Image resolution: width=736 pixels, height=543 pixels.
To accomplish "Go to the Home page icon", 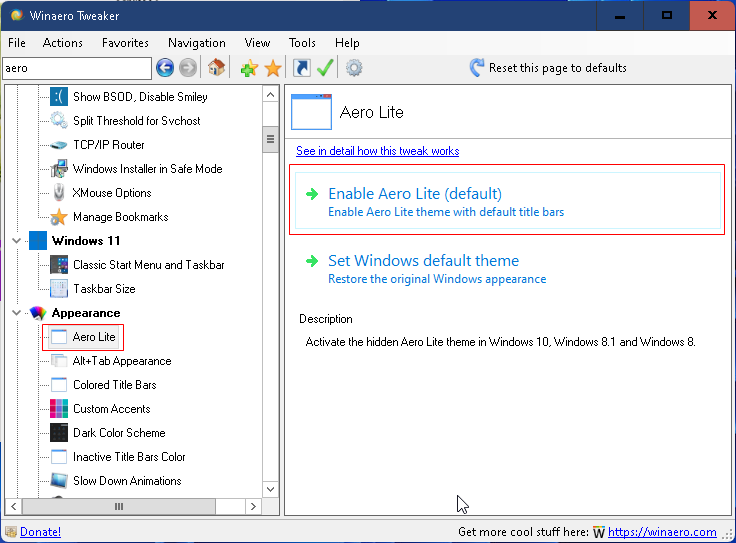I will 216,68.
